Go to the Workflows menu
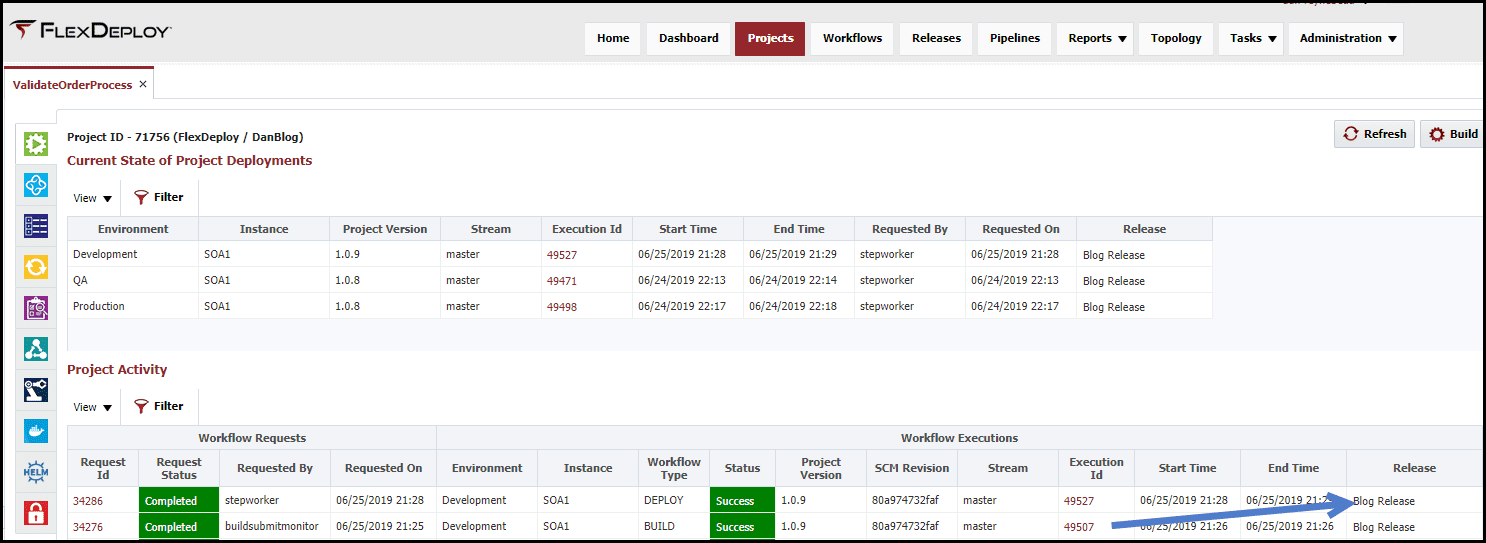This screenshot has height=543, width=1486. click(852, 38)
